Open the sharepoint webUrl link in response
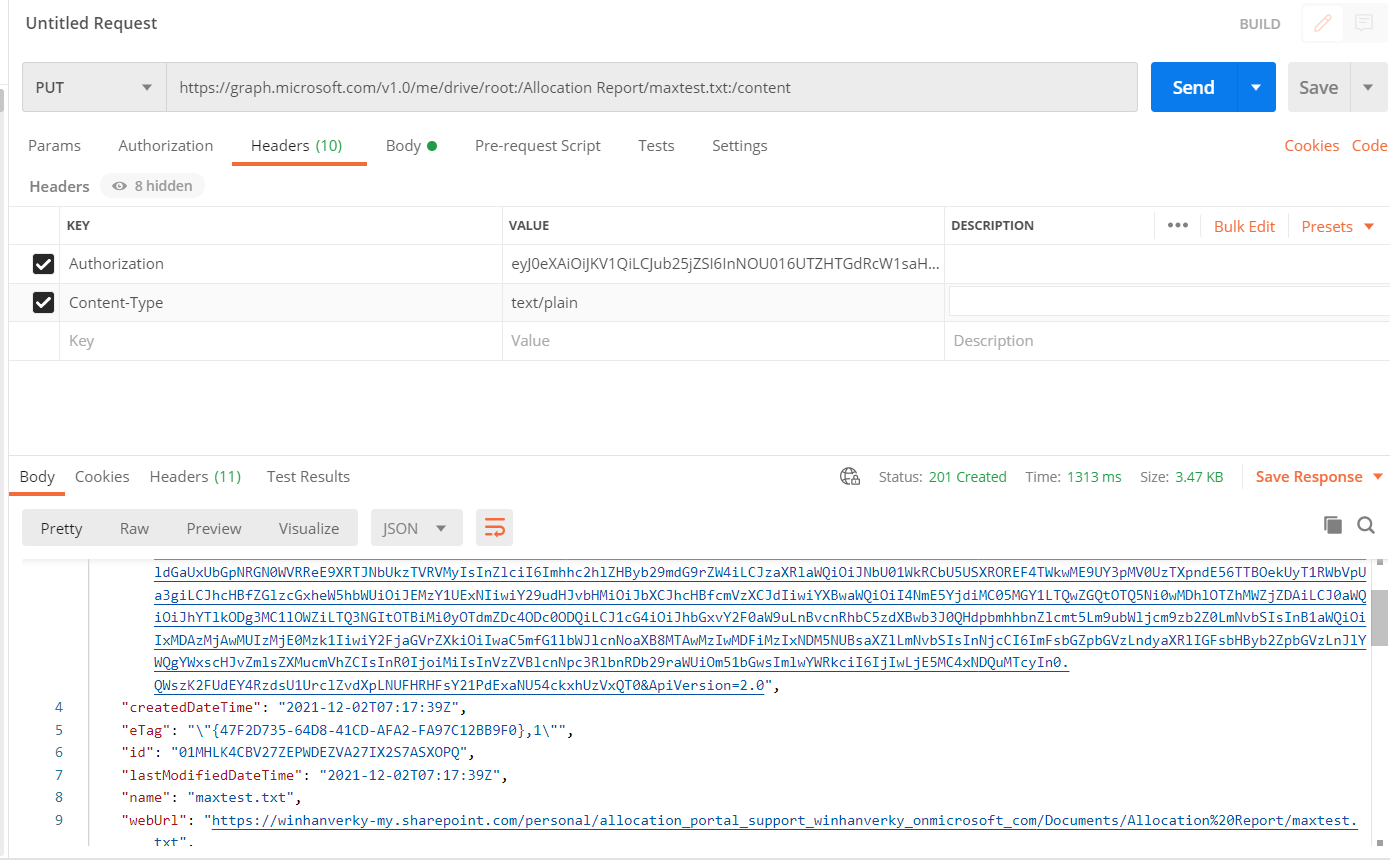 pyautogui.click(x=785, y=820)
